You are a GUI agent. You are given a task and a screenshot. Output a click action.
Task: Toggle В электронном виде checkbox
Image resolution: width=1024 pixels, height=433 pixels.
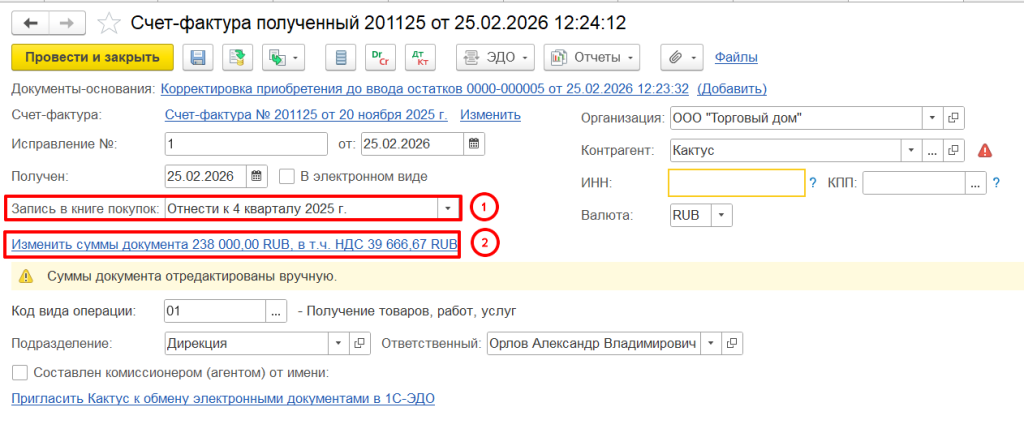(x=287, y=176)
